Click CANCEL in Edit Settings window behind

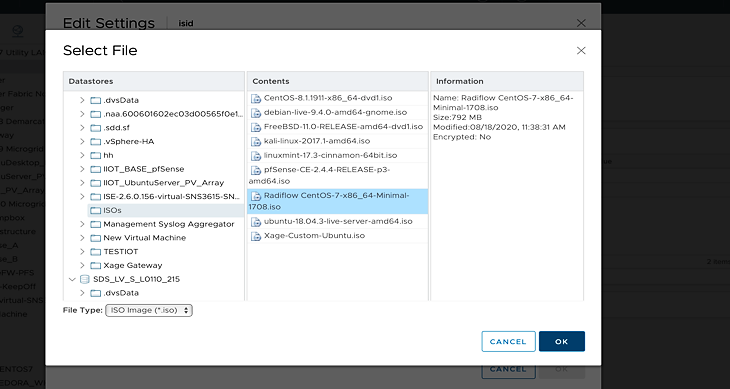coord(508,369)
